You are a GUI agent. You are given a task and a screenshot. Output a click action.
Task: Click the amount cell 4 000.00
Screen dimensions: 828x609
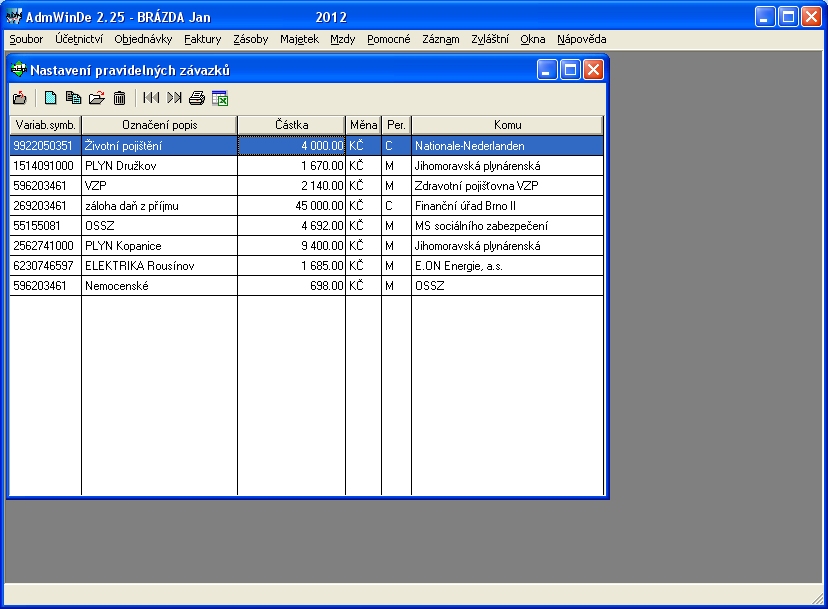[291, 146]
